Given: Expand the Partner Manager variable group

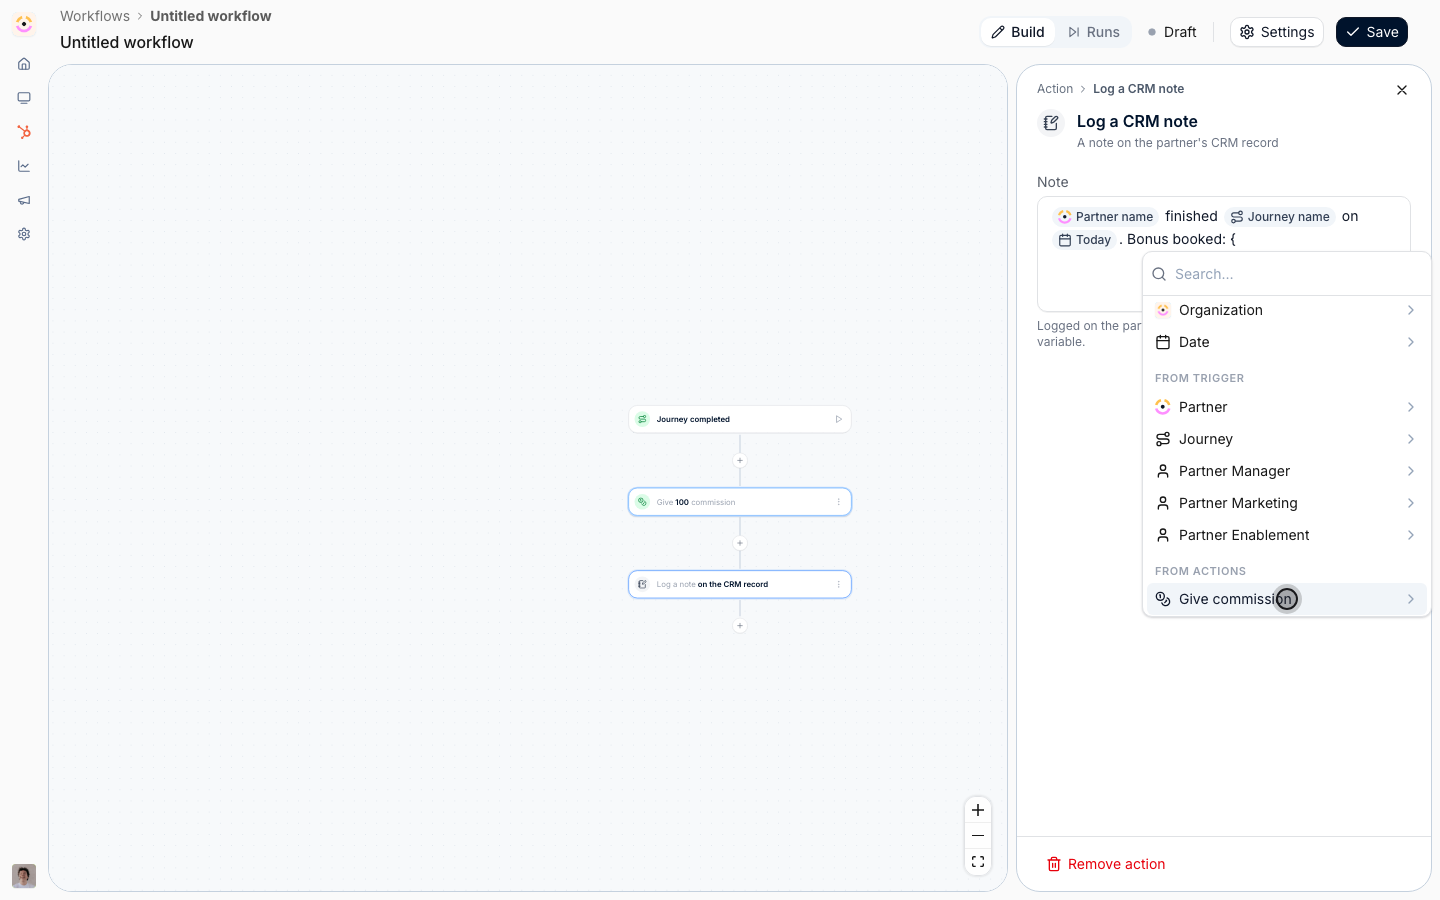Looking at the screenshot, I should pyautogui.click(x=1287, y=471).
